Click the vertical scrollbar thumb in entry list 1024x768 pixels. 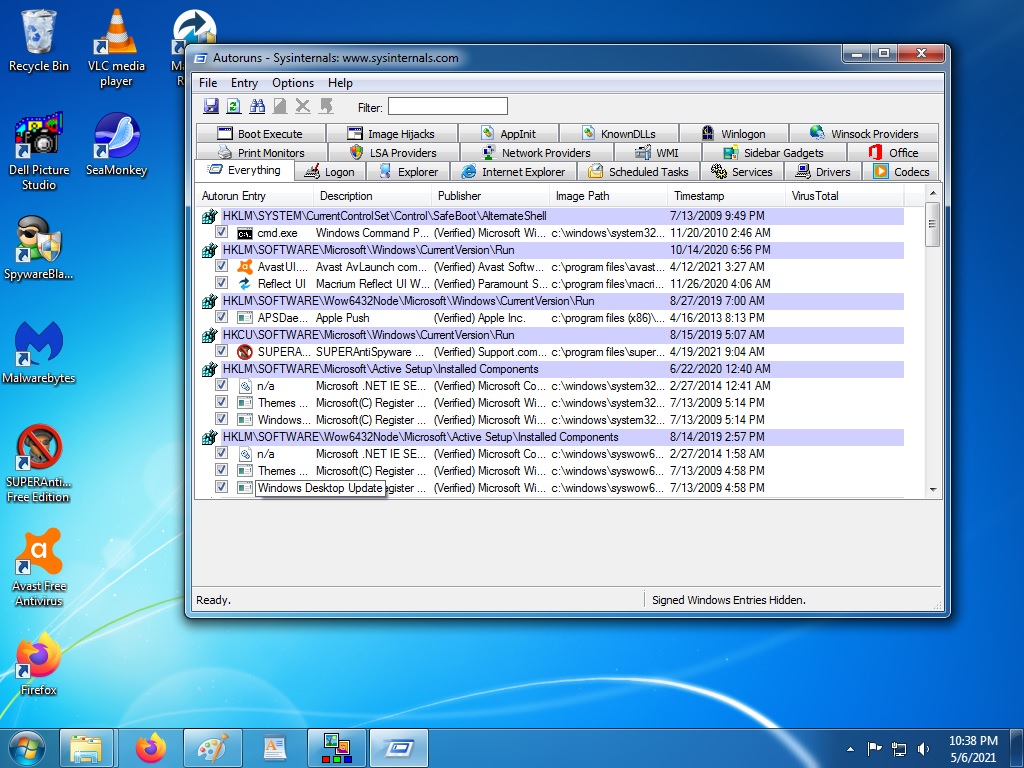pos(933,224)
